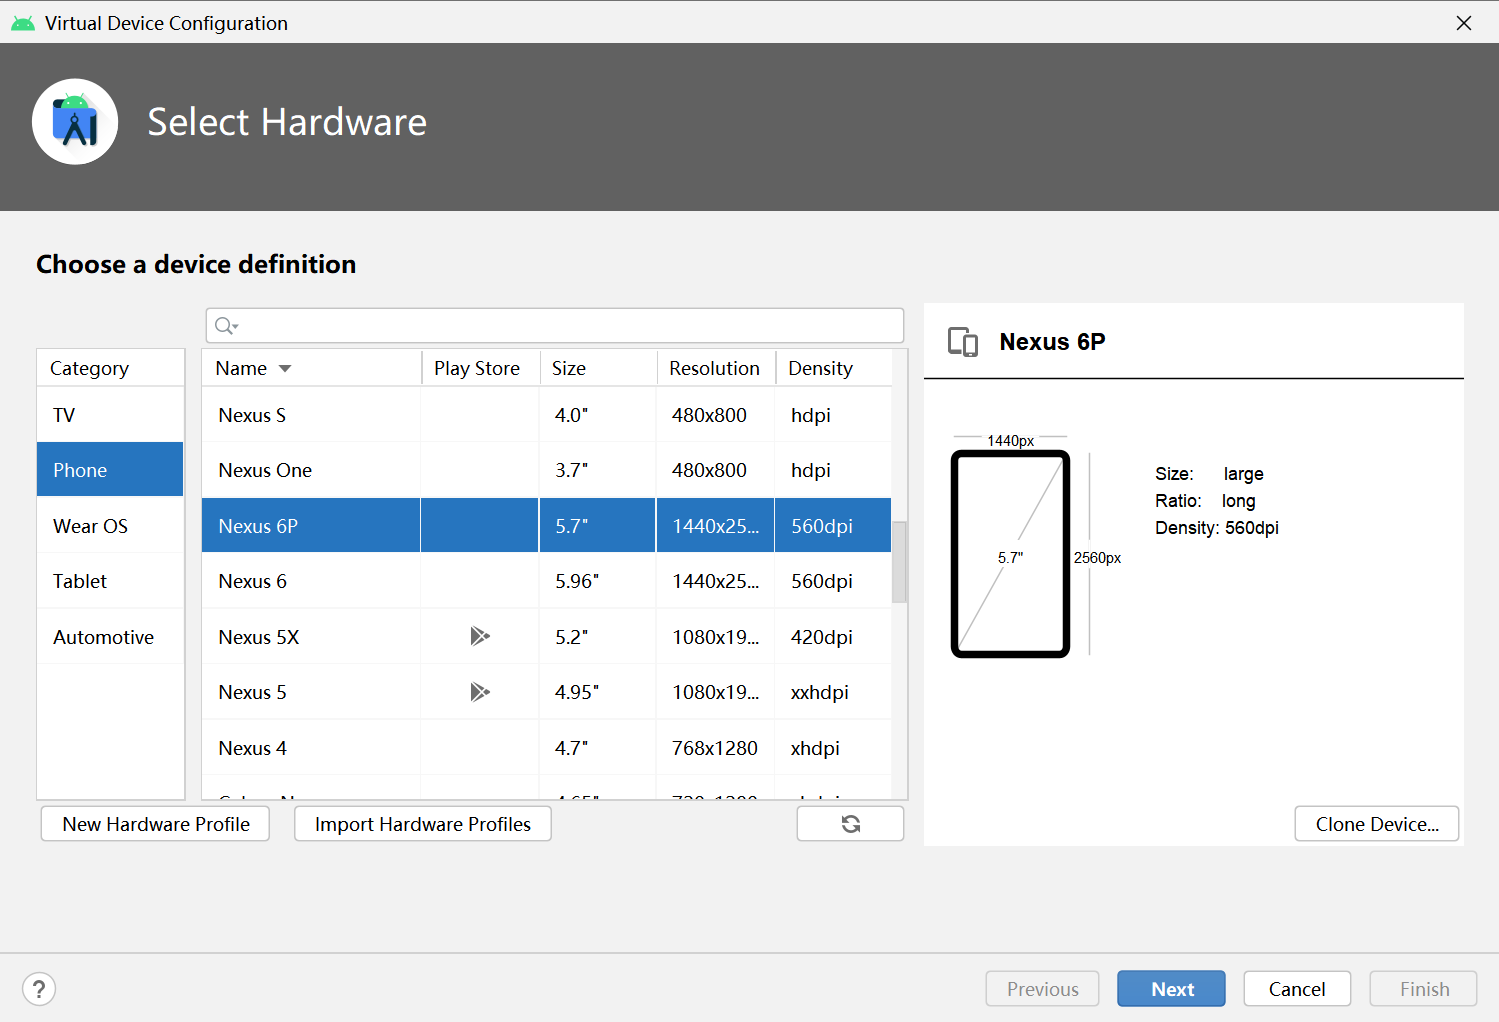1499x1022 pixels.
Task: Sort by the Density column header
Action: click(833, 368)
